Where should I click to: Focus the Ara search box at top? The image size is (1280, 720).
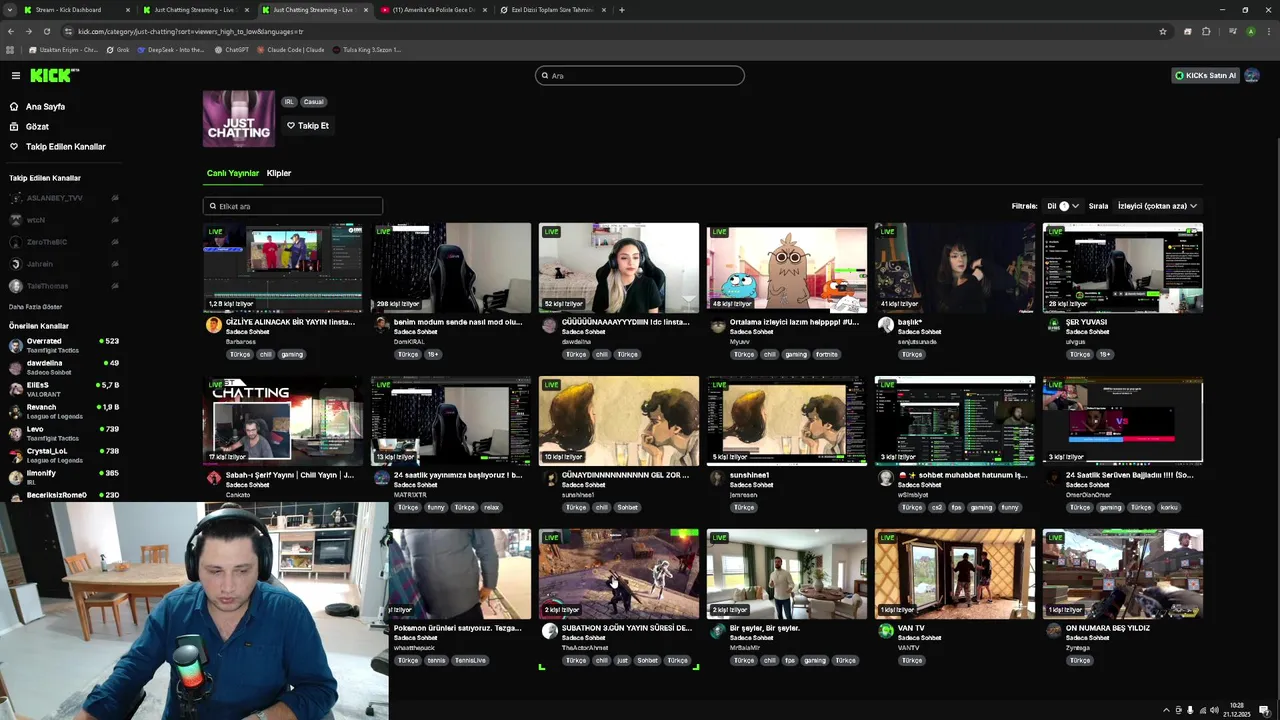pos(640,75)
